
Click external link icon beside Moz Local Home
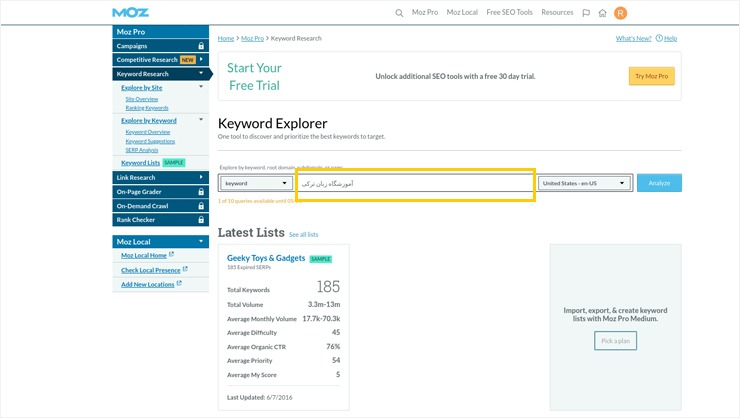(x=171, y=254)
